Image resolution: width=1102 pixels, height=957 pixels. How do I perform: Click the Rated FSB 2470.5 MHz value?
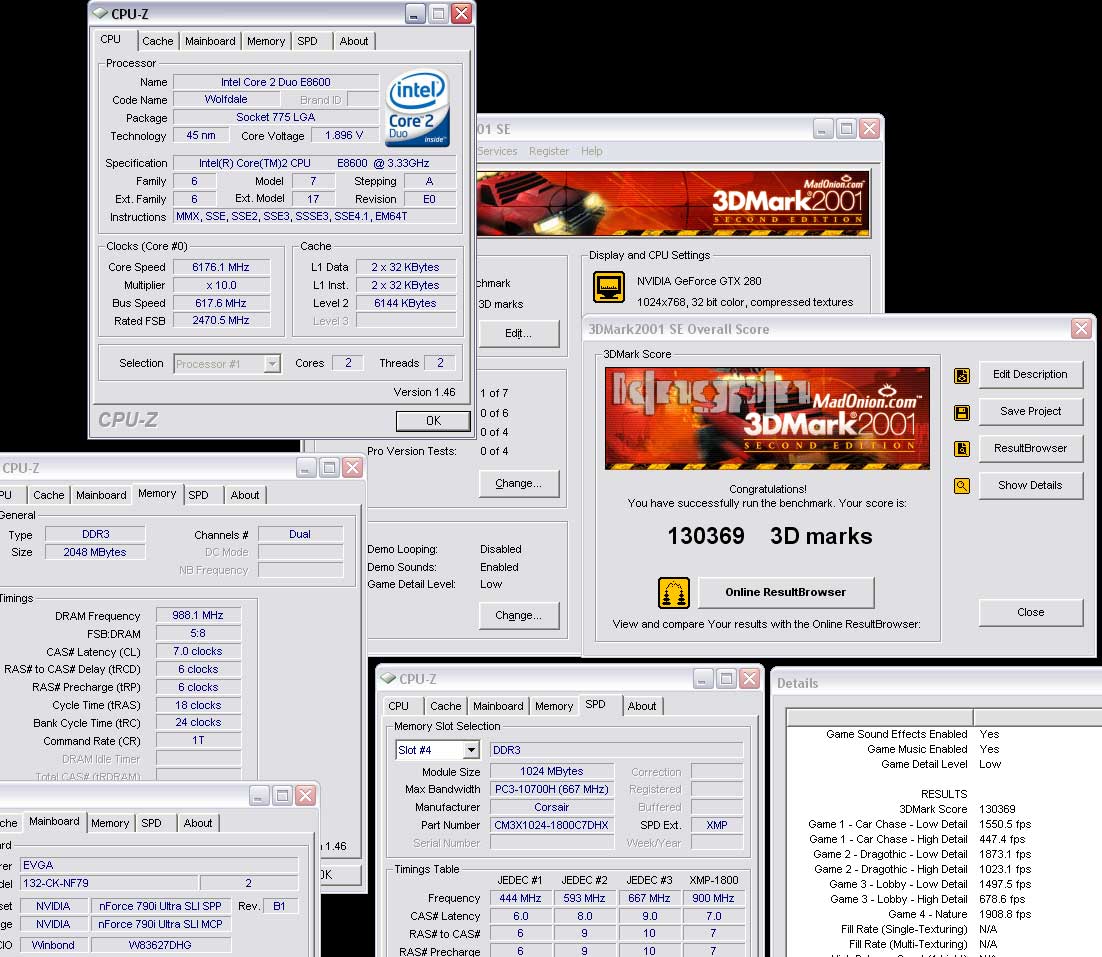pos(221,320)
